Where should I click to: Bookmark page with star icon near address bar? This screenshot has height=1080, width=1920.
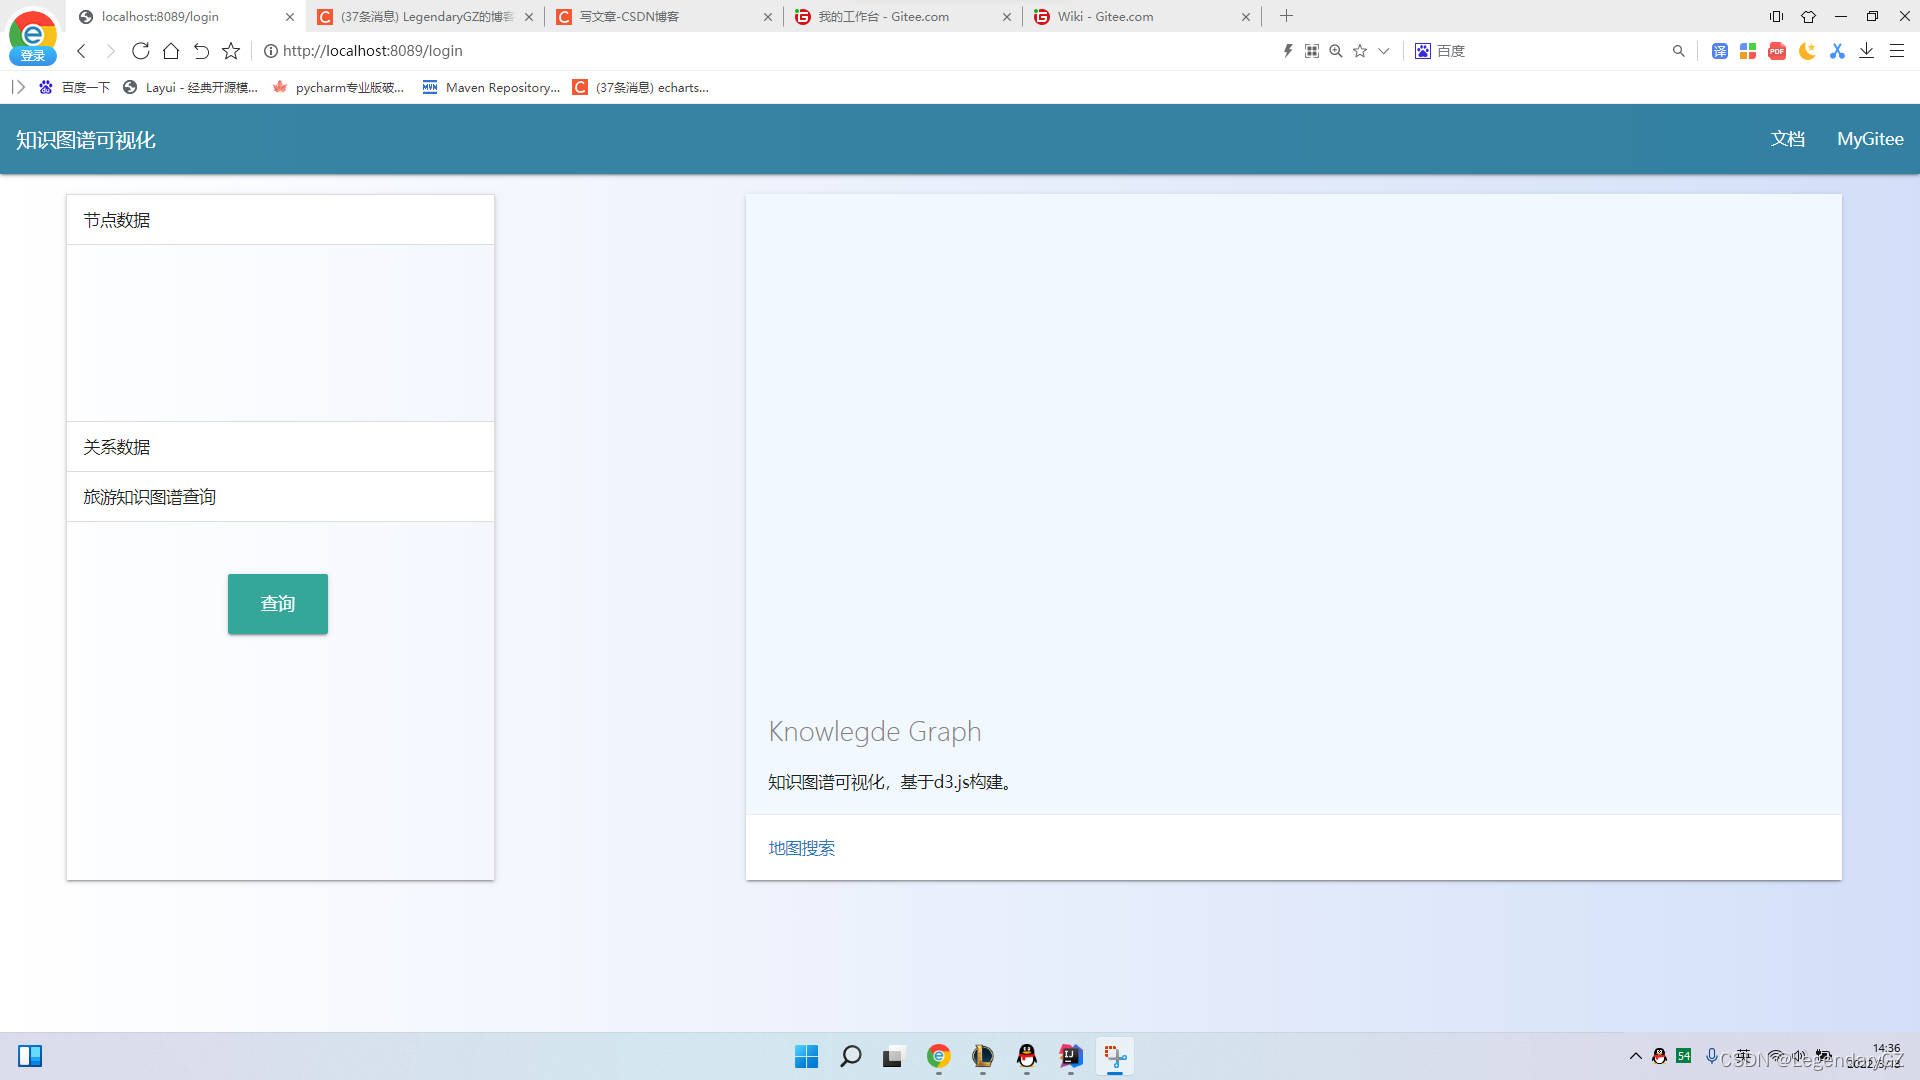(231, 51)
